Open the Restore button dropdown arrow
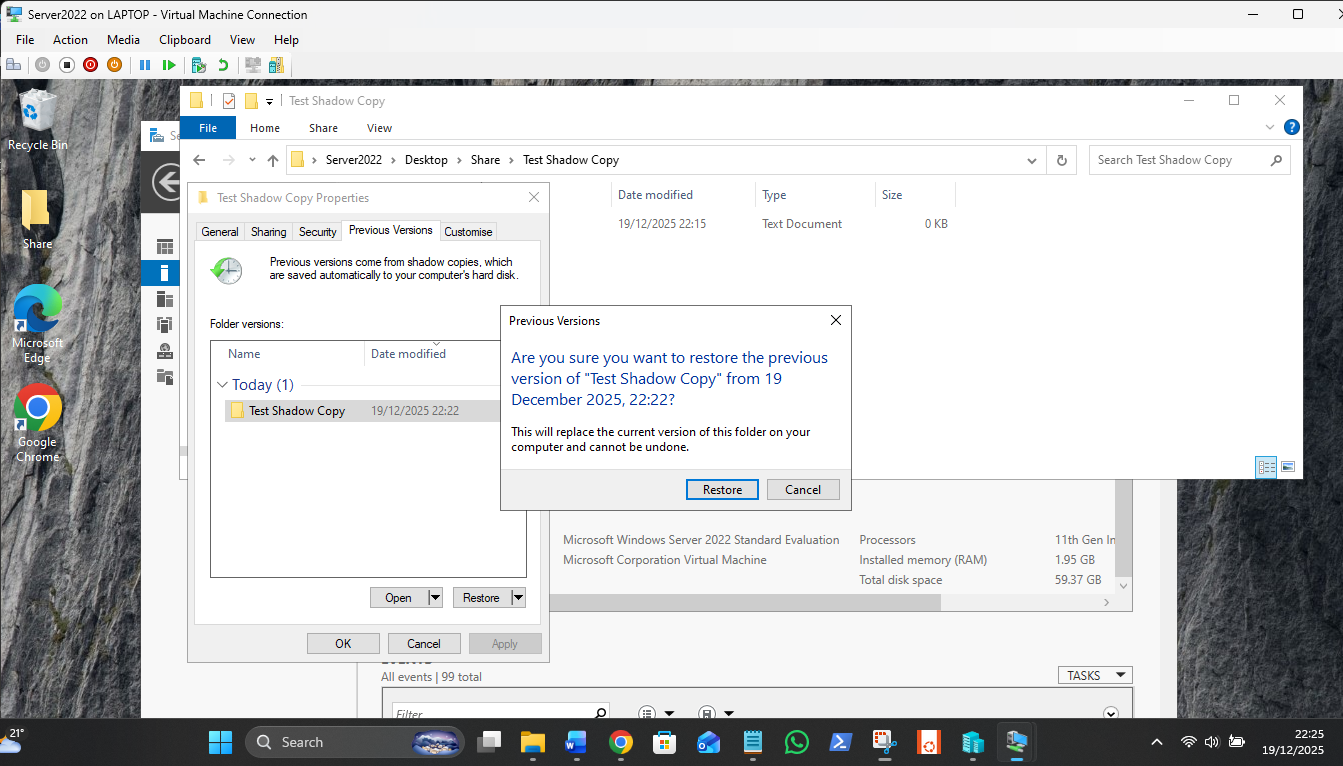The height and width of the screenshot is (766, 1343). [x=517, y=598]
